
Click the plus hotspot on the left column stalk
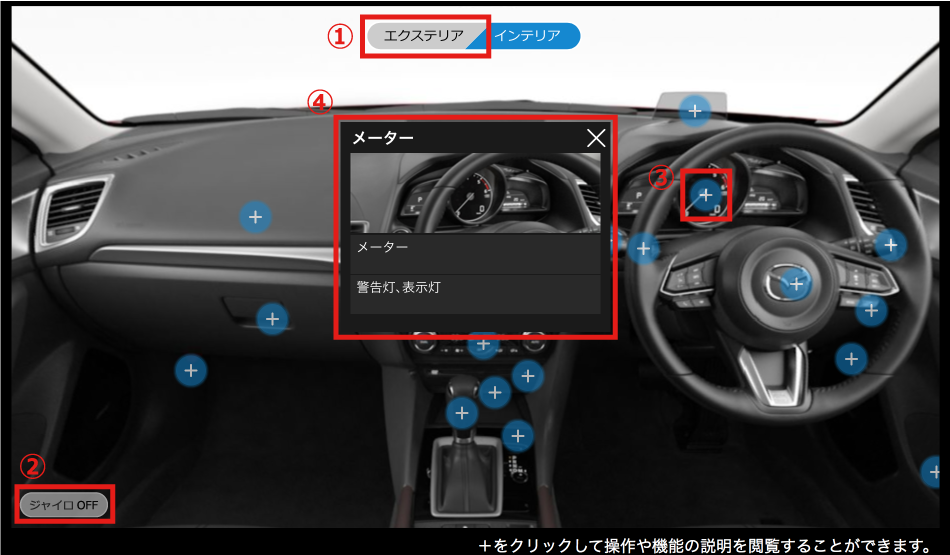coord(644,248)
